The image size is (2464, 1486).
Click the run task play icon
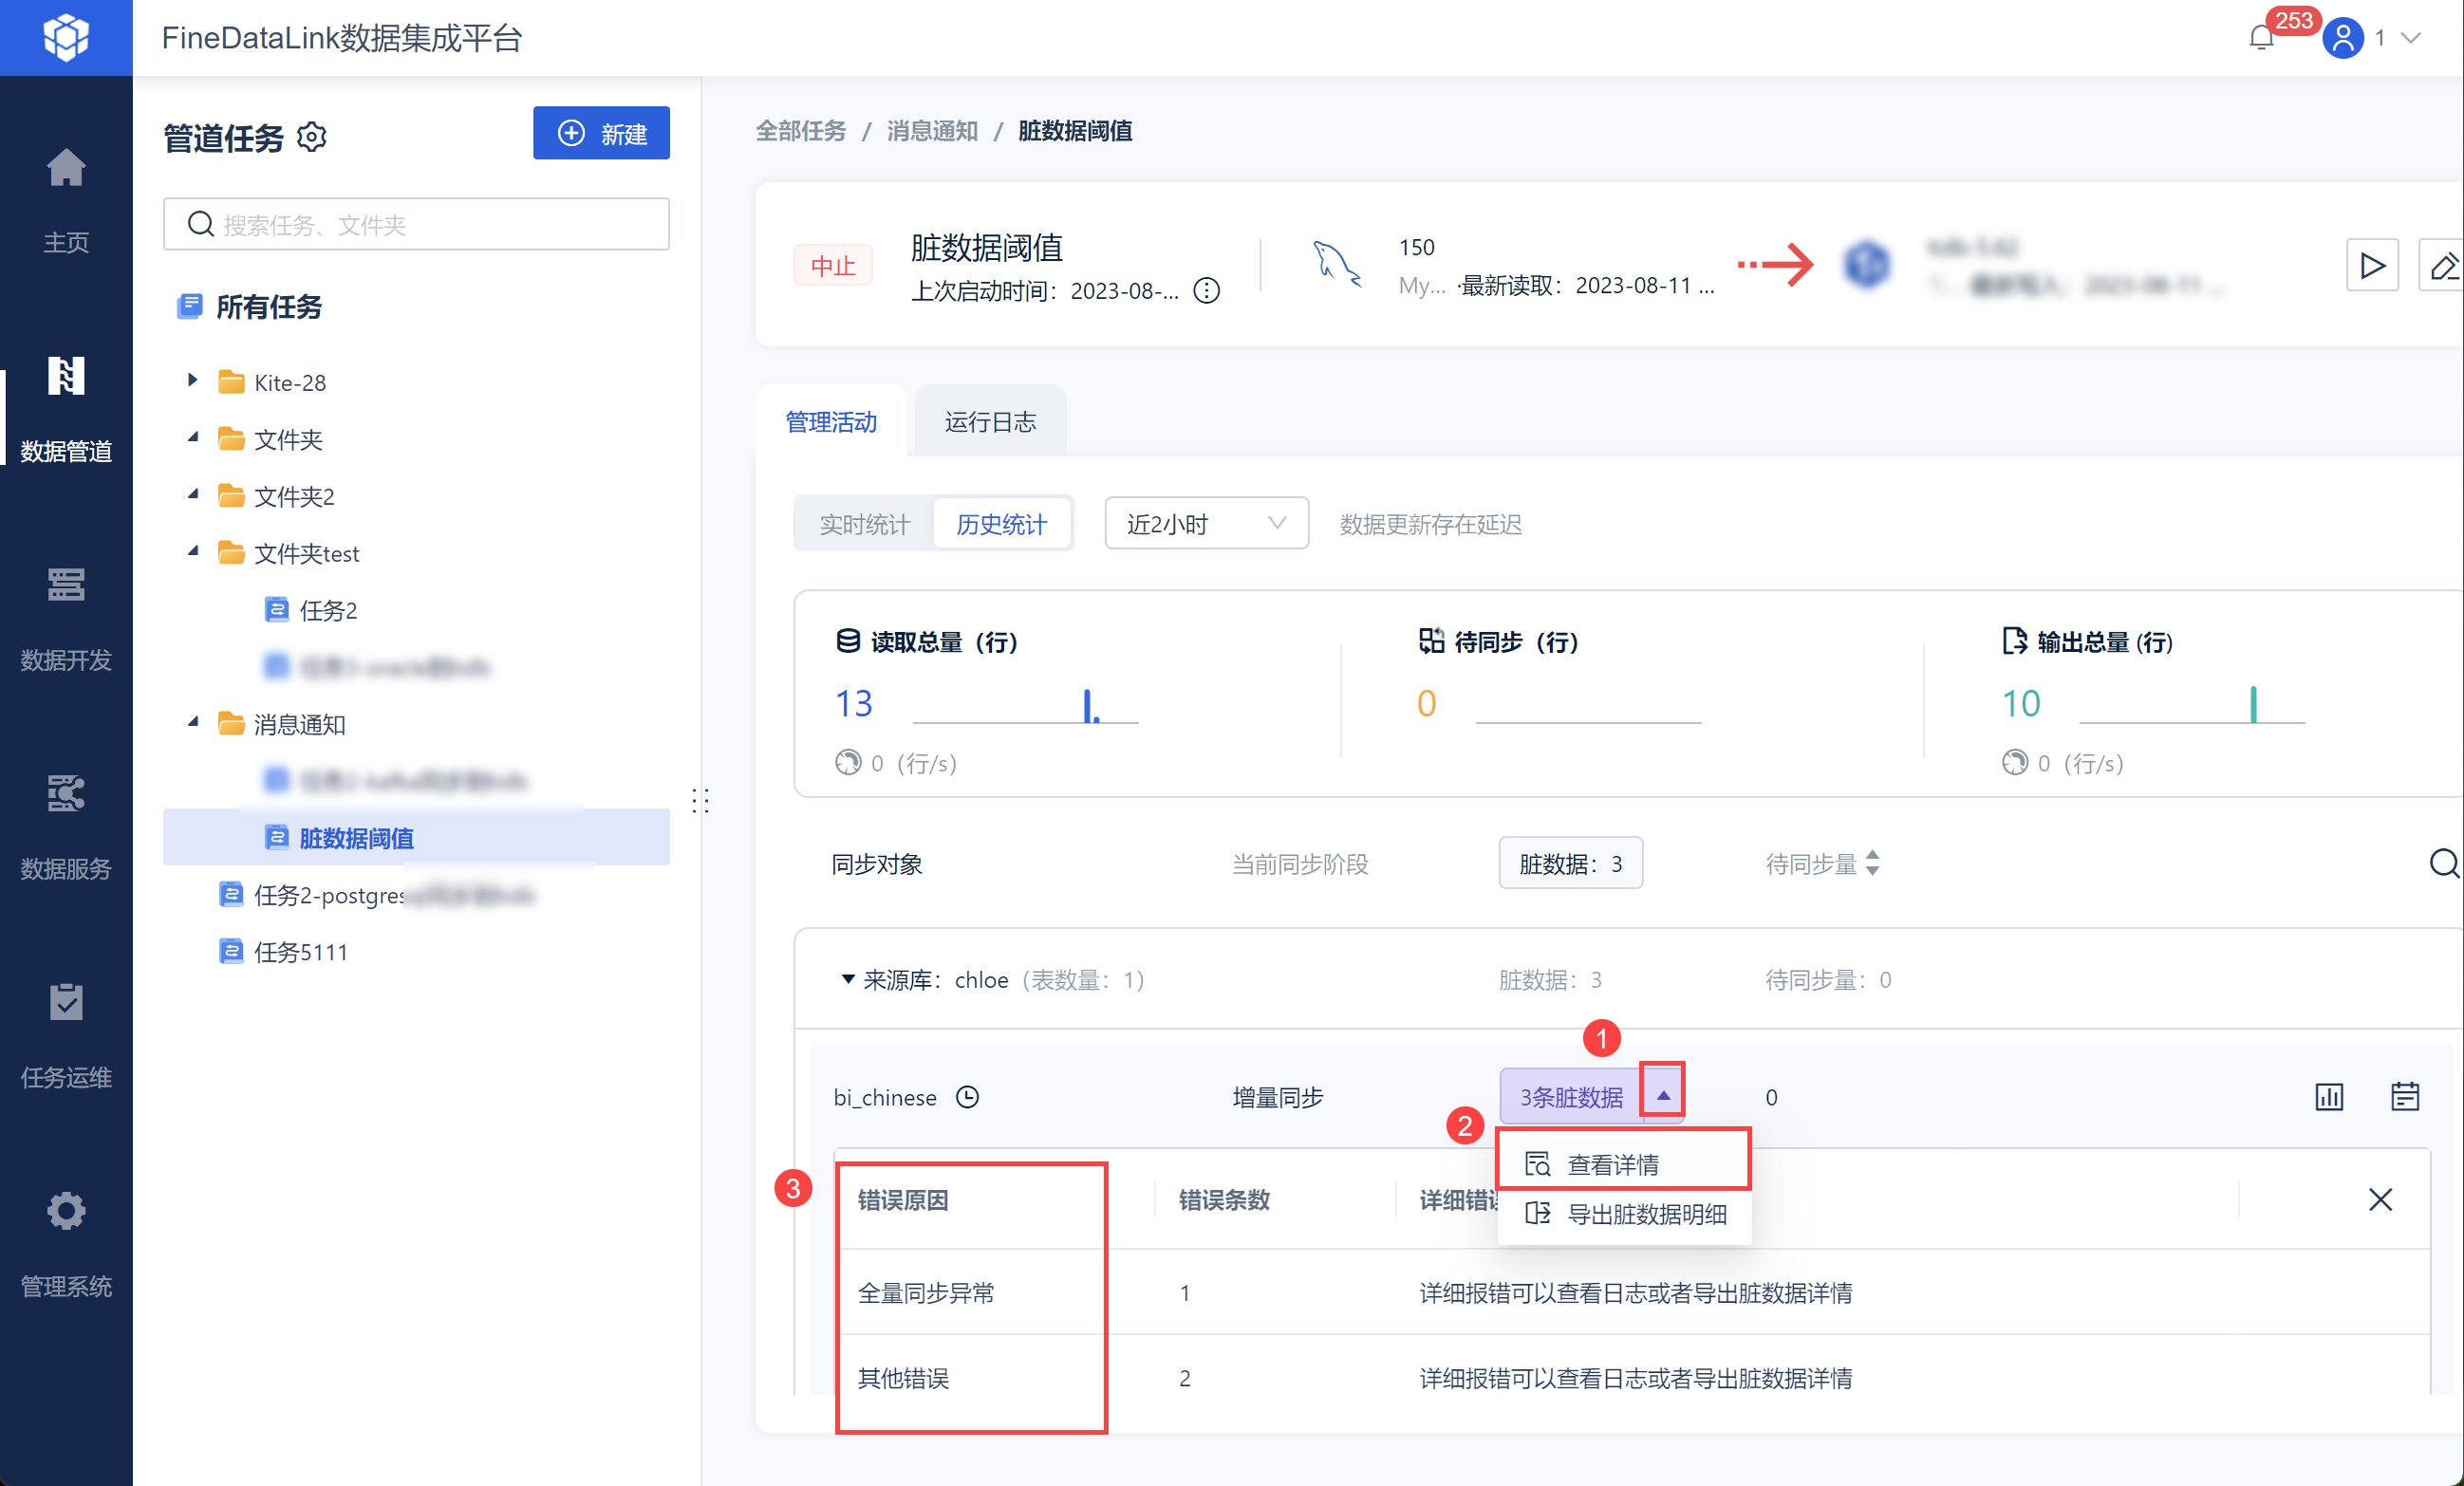2371,266
